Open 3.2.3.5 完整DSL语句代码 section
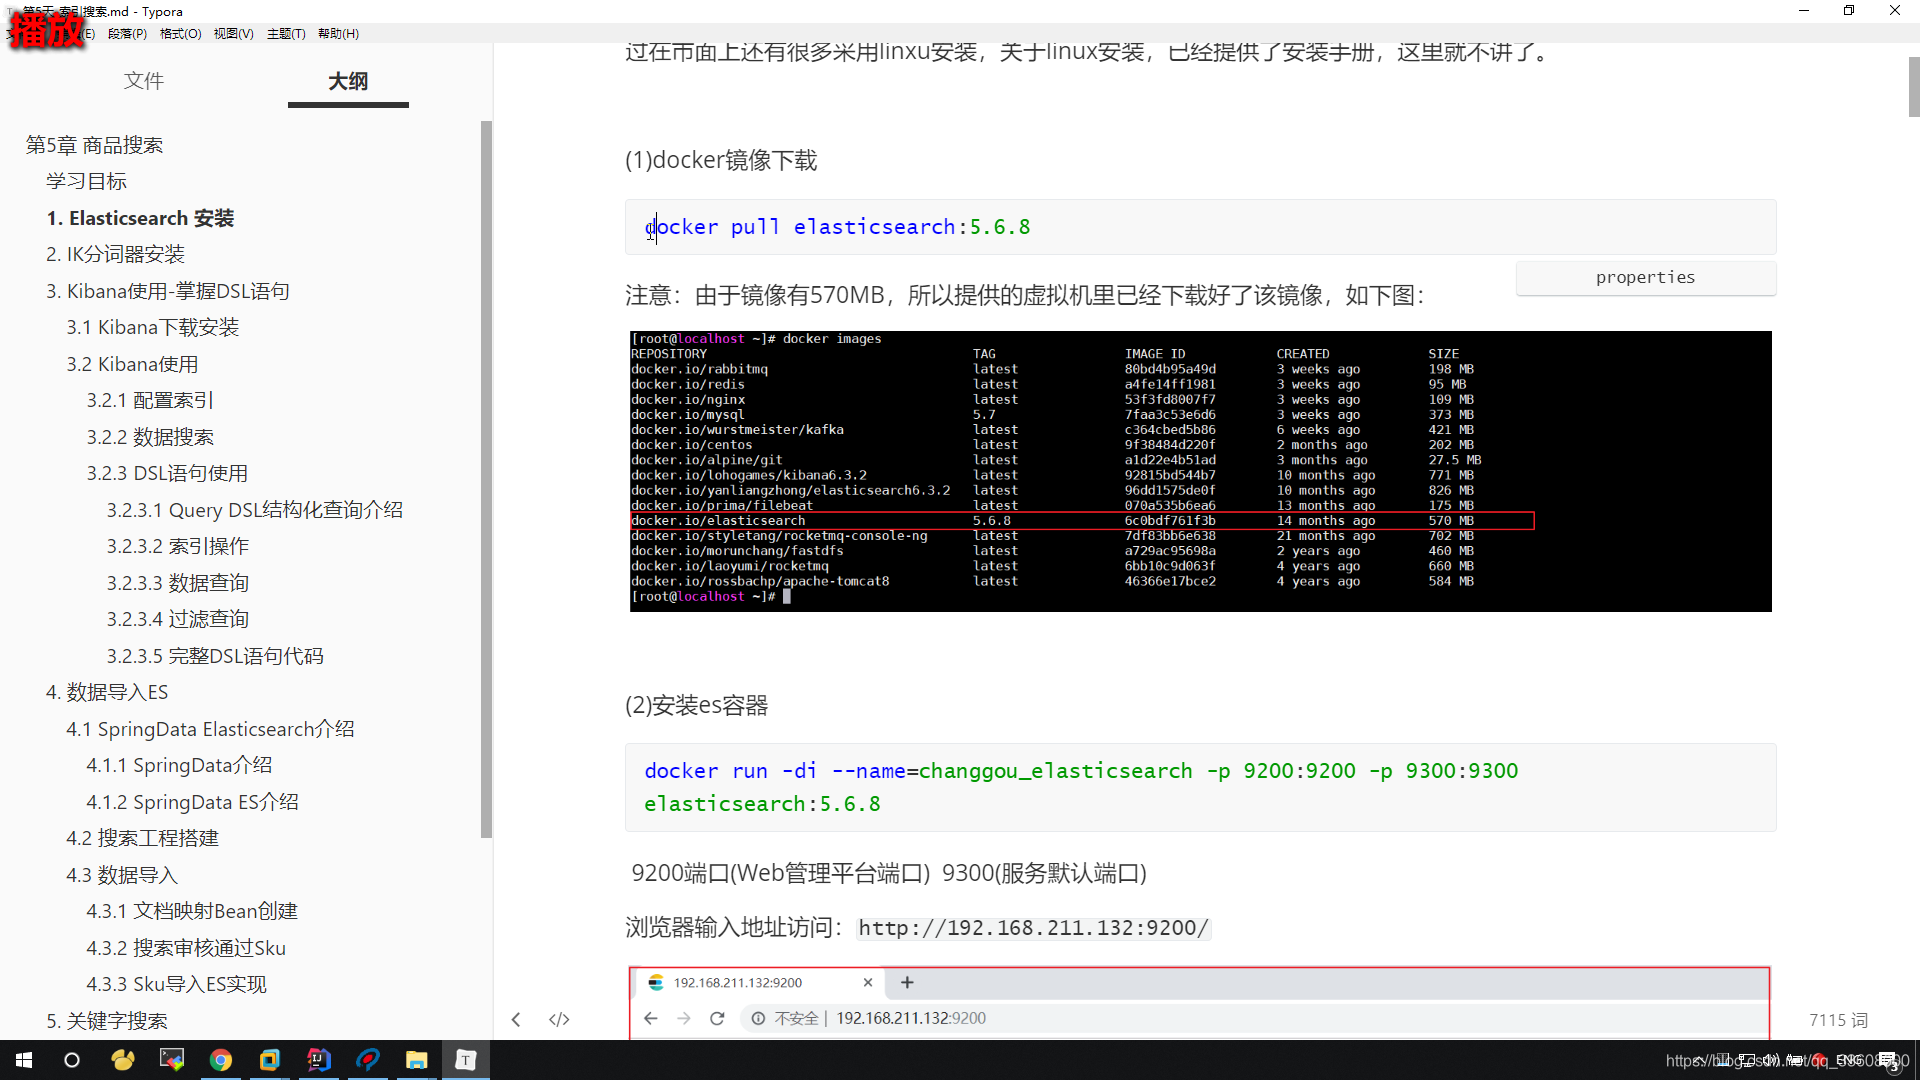 click(215, 656)
